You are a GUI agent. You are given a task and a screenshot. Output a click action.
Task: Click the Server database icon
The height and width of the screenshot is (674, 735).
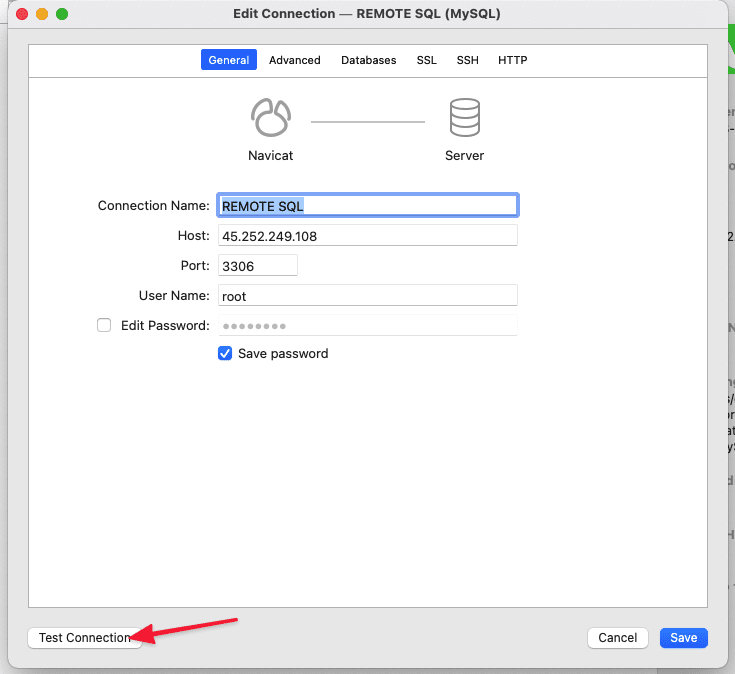pos(464,118)
